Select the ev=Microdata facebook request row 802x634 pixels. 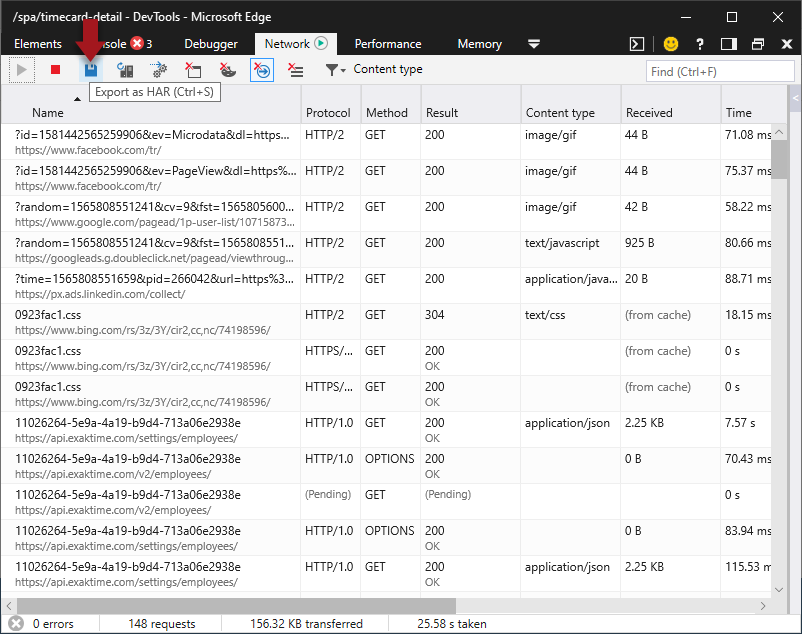tap(386, 142)
